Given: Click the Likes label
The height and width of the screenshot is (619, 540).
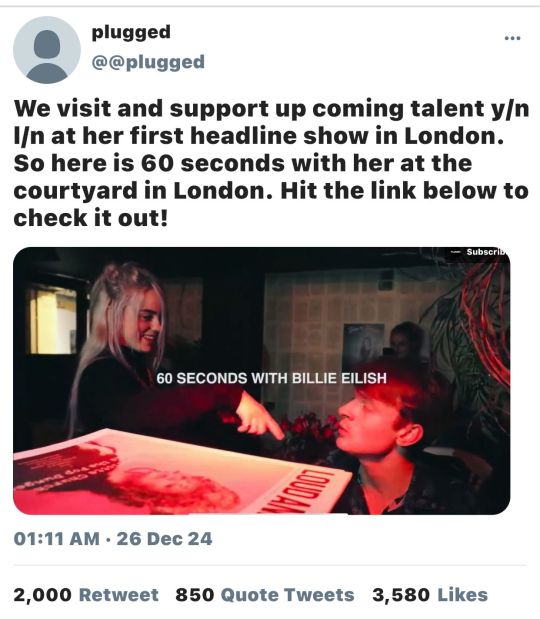Looking at the screenshot, I should [463, 595].
